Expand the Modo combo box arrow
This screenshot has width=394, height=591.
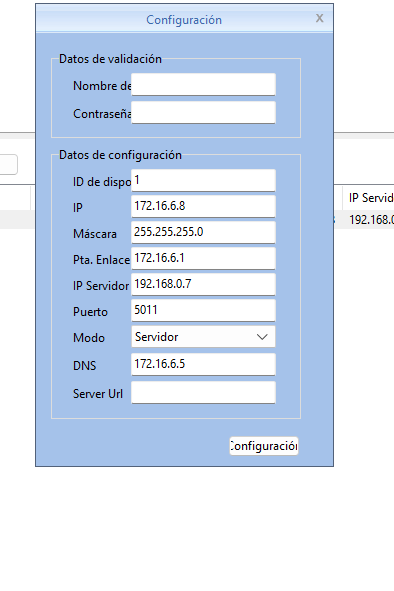[x=262, y=337]
